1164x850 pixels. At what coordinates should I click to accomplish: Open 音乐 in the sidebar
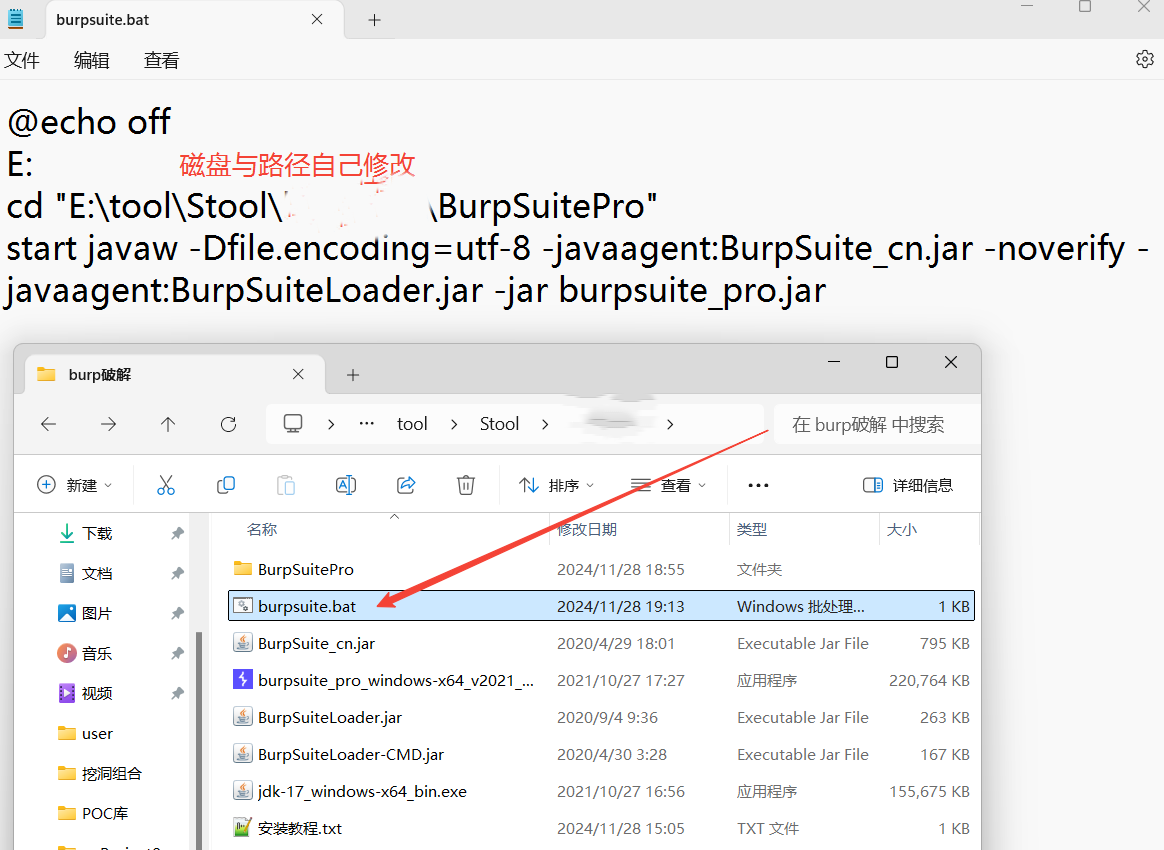tap(97, 653)
